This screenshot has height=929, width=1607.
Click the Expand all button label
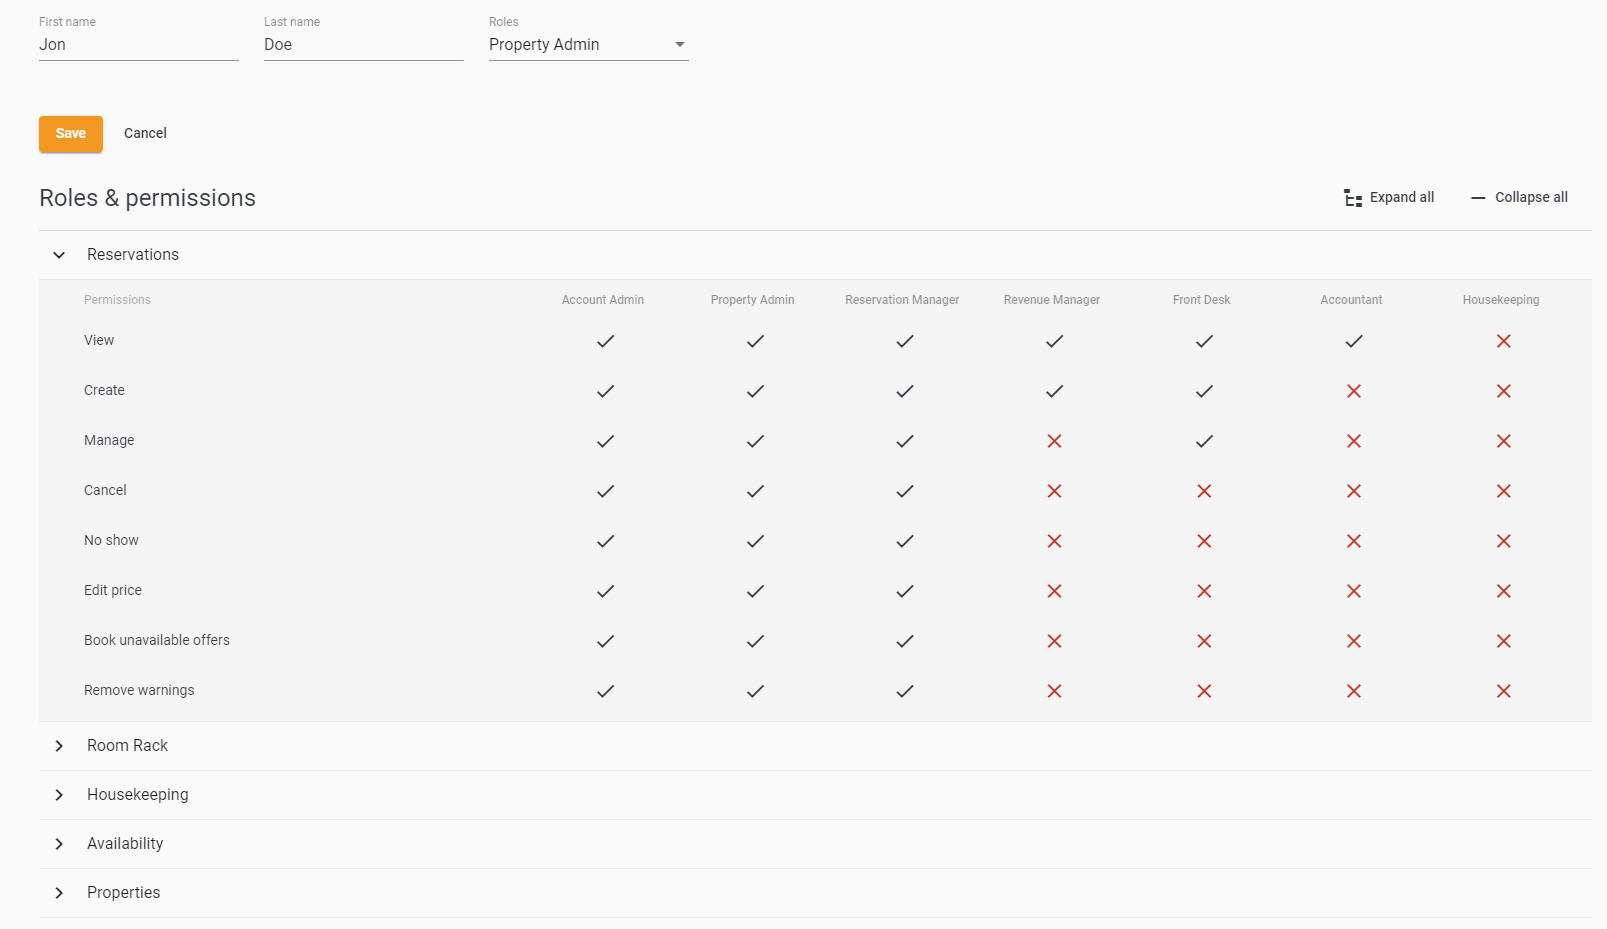[x=1402, y=198]
